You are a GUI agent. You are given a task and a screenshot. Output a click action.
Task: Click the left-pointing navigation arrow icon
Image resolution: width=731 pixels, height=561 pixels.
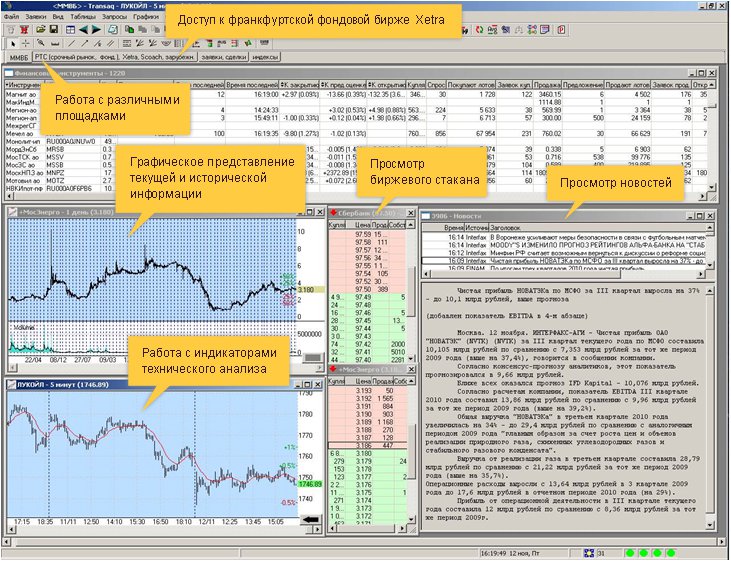(83, 30)
